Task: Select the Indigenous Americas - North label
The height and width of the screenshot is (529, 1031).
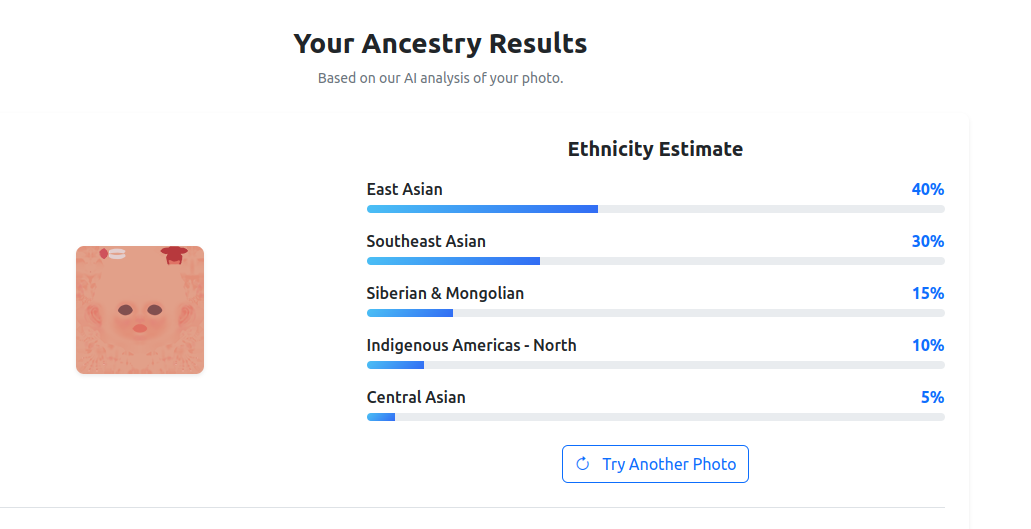Action: [x=471, y=345]
